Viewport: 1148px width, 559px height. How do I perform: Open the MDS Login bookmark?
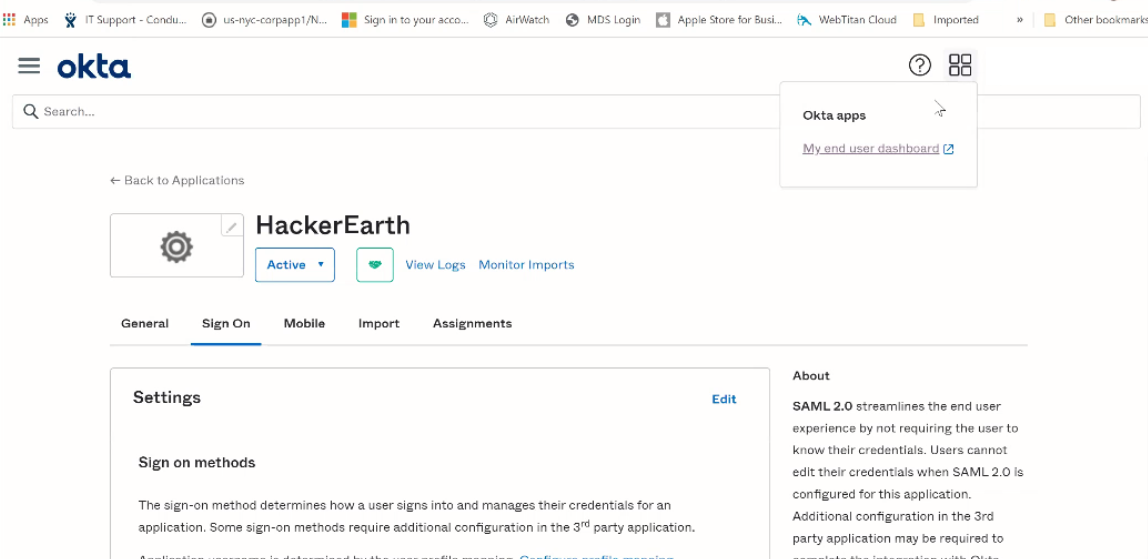click(603, 20)
